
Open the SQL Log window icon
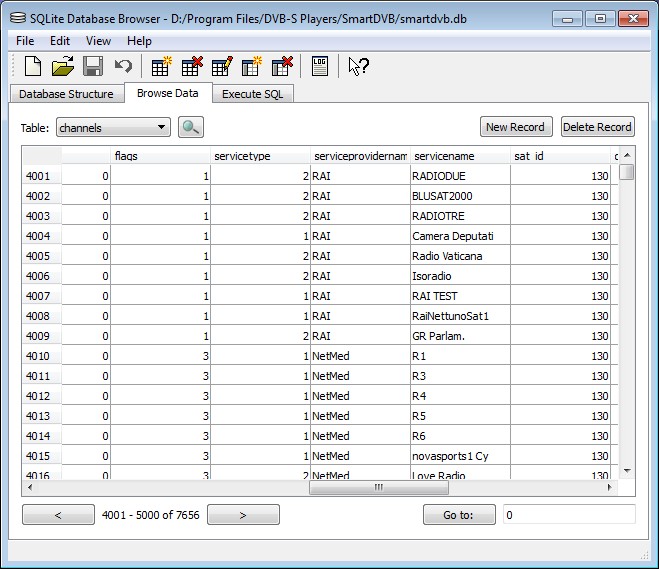click(x=320, y=66)
